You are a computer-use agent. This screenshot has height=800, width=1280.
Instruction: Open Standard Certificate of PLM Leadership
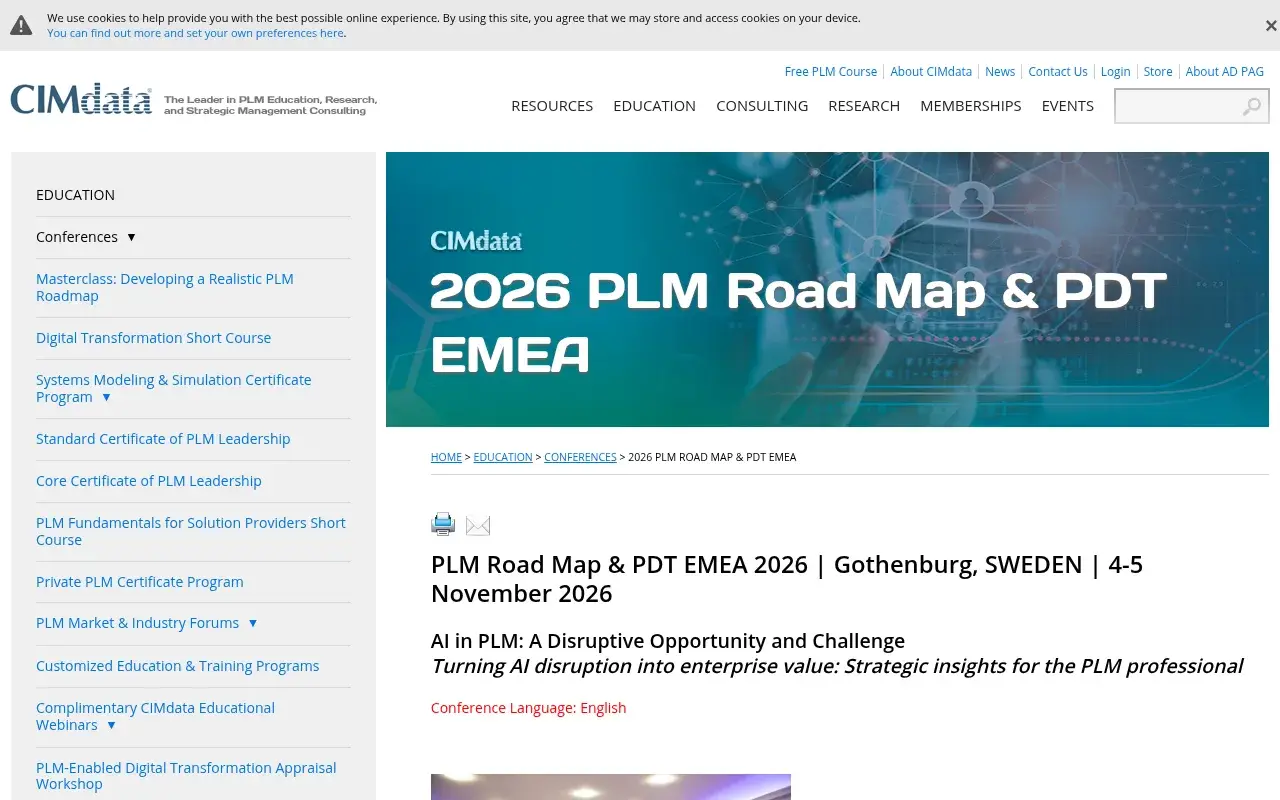pyautogui.click(x=163, y=439)
